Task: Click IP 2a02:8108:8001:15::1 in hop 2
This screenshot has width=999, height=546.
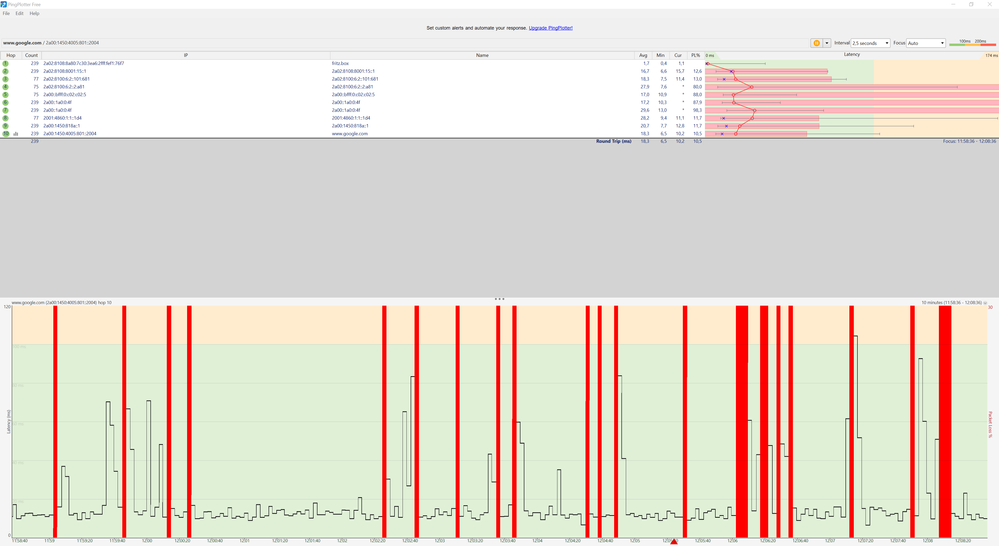Action: tap(64, 71)
